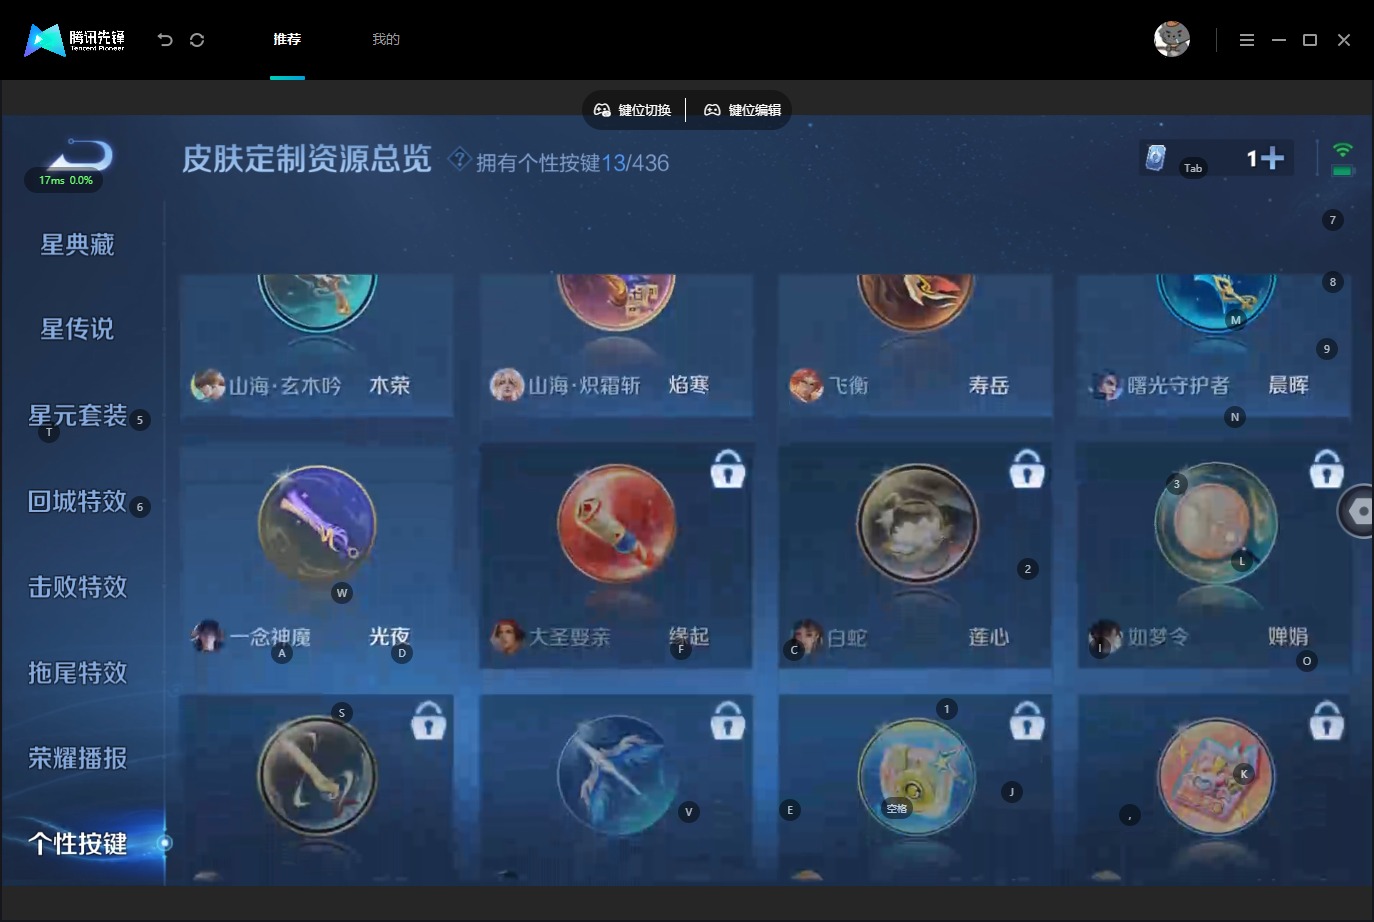The height and width of the screenshot is (922, 1374).
Task: Open the floating hexagon side handle
Action: pos(1357,511)
